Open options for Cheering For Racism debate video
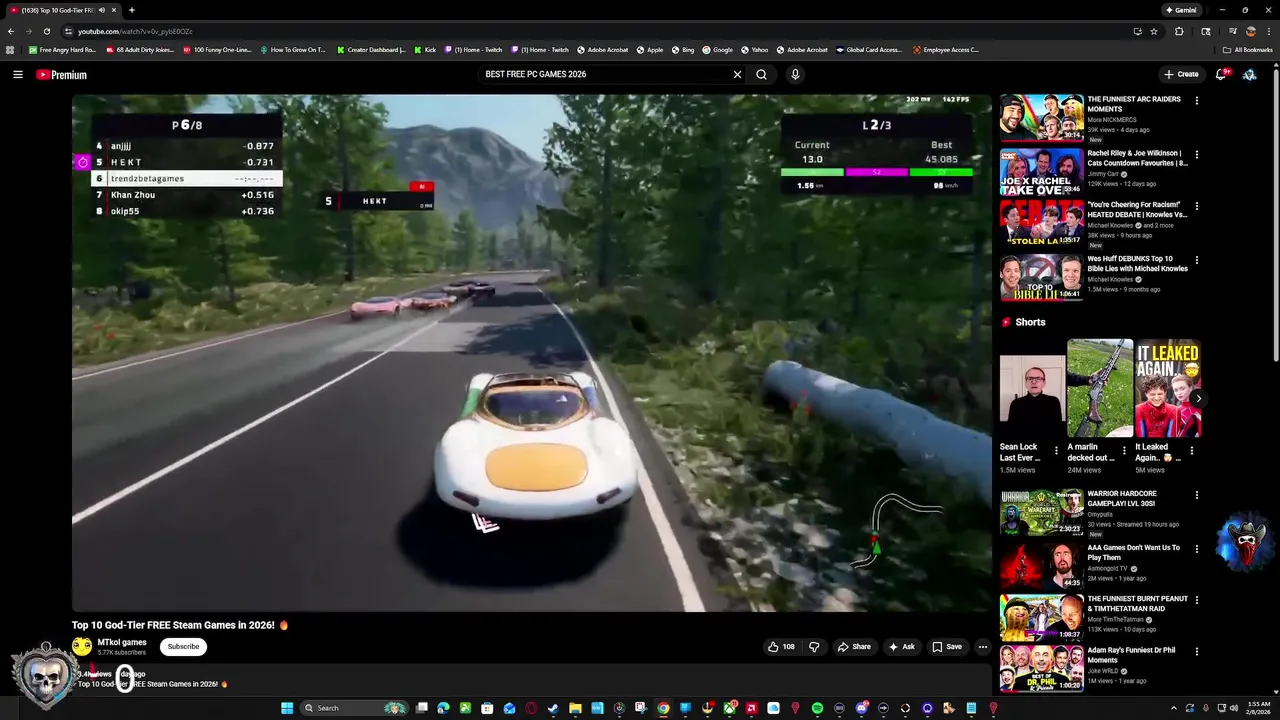 coord(1197,206)
